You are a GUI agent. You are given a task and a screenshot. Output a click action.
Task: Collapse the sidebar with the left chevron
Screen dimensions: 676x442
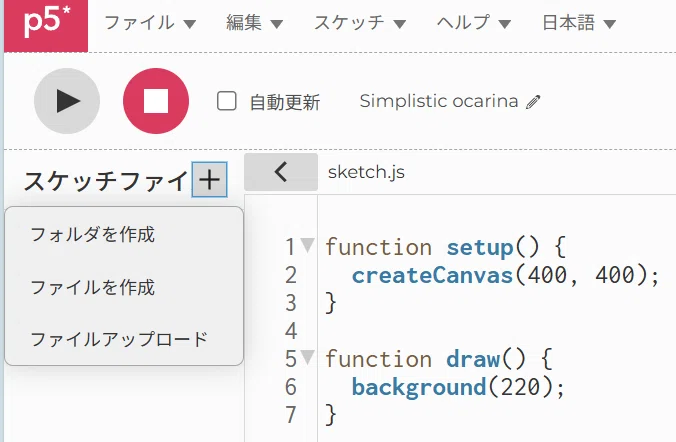tap(281, 172)
